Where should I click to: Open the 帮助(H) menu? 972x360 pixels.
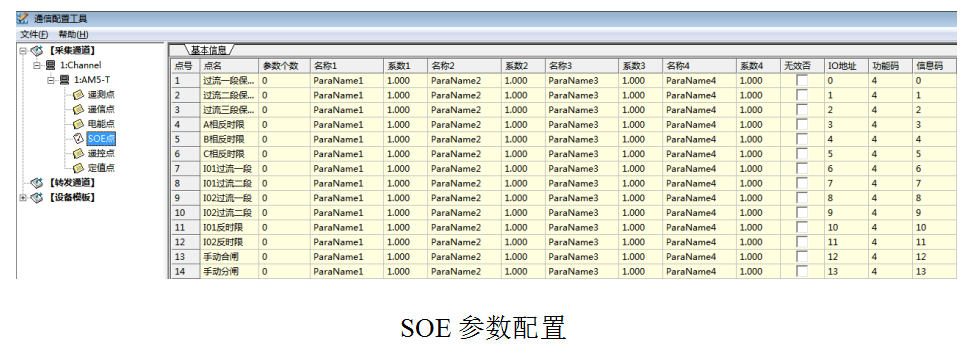pos(73,34)
